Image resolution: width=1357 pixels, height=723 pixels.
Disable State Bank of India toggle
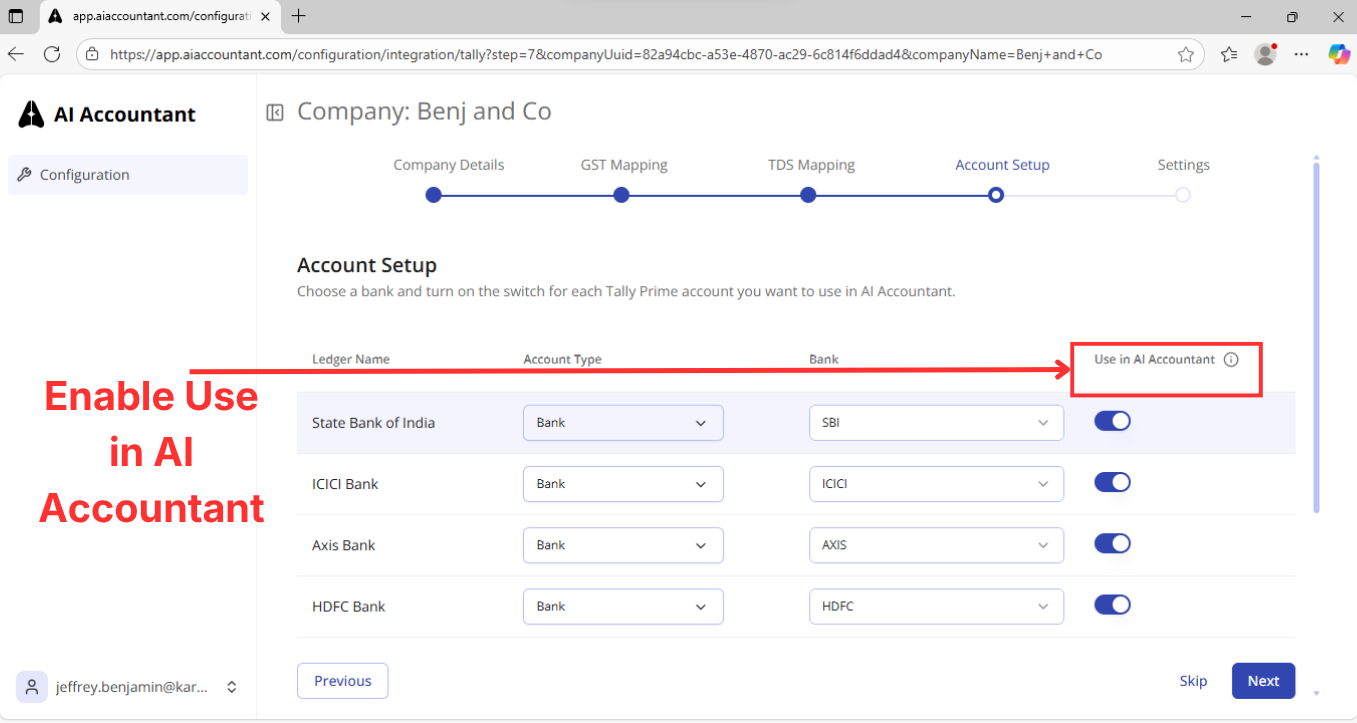click(1112, 421)
